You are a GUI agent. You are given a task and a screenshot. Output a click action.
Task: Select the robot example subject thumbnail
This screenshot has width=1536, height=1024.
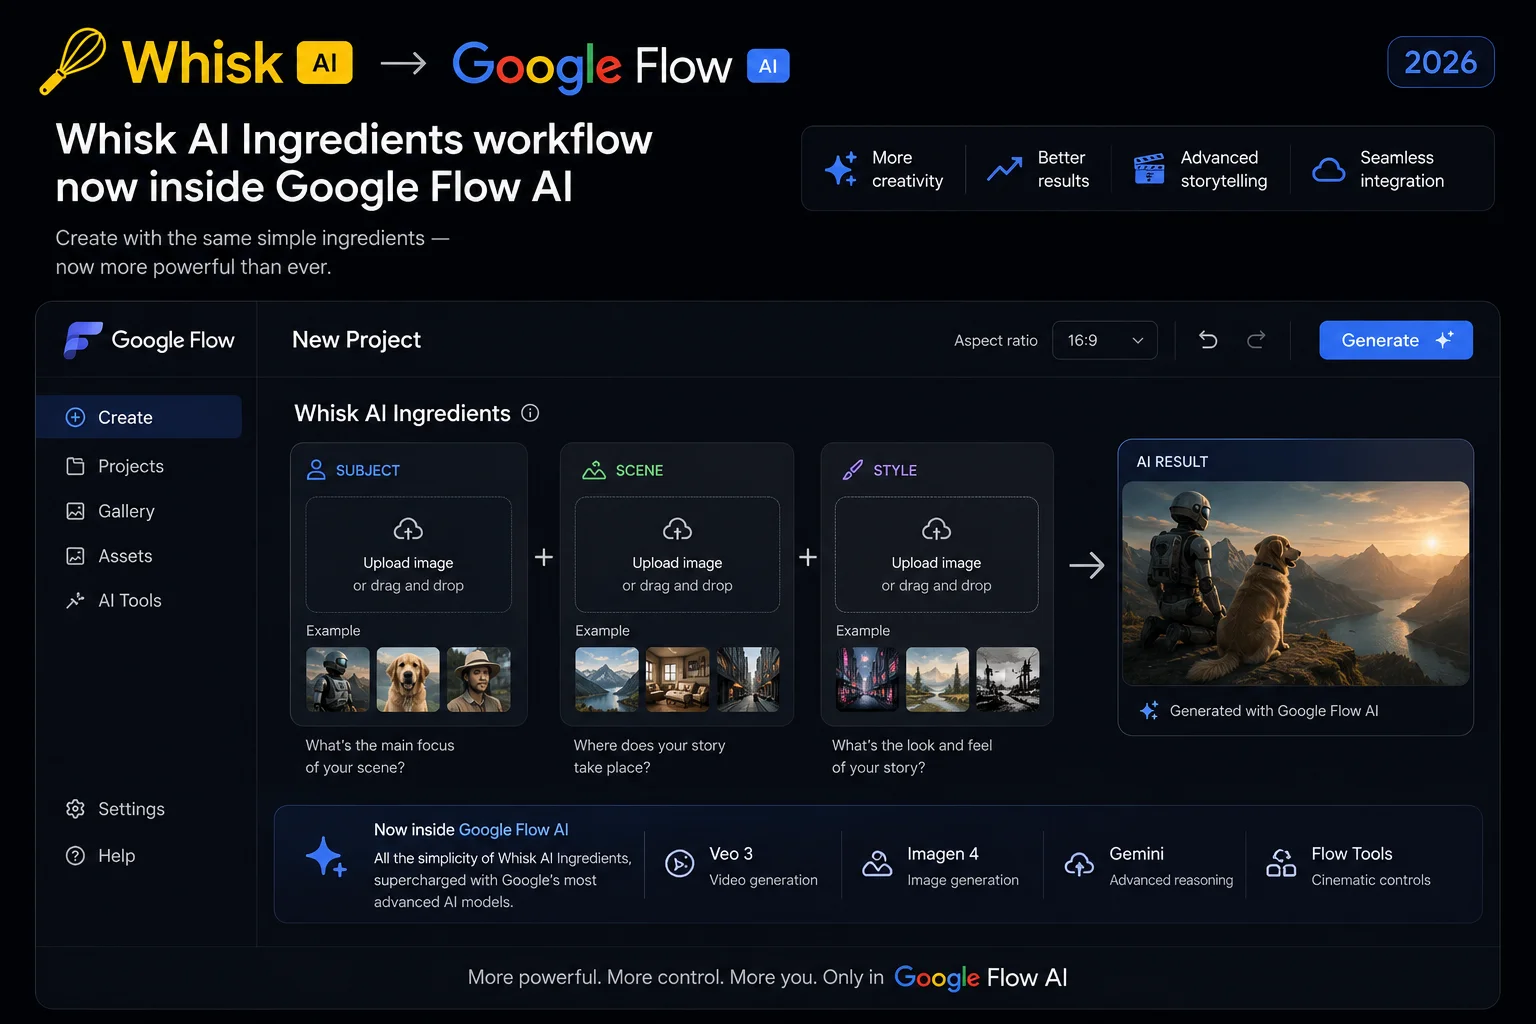pos(337,679)
